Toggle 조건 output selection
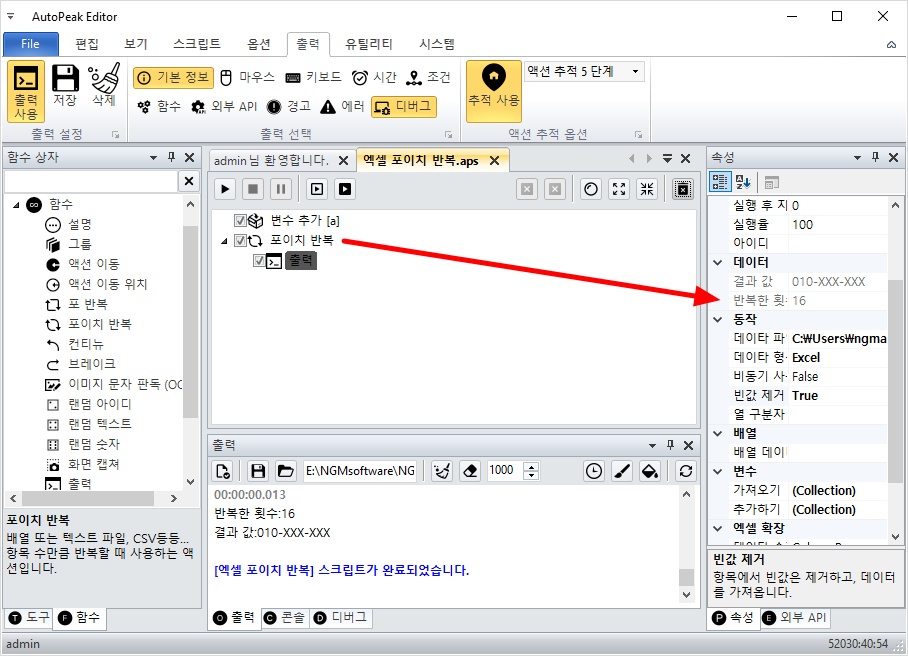Viewport: 908px width, 656px height. coord(428,78)
